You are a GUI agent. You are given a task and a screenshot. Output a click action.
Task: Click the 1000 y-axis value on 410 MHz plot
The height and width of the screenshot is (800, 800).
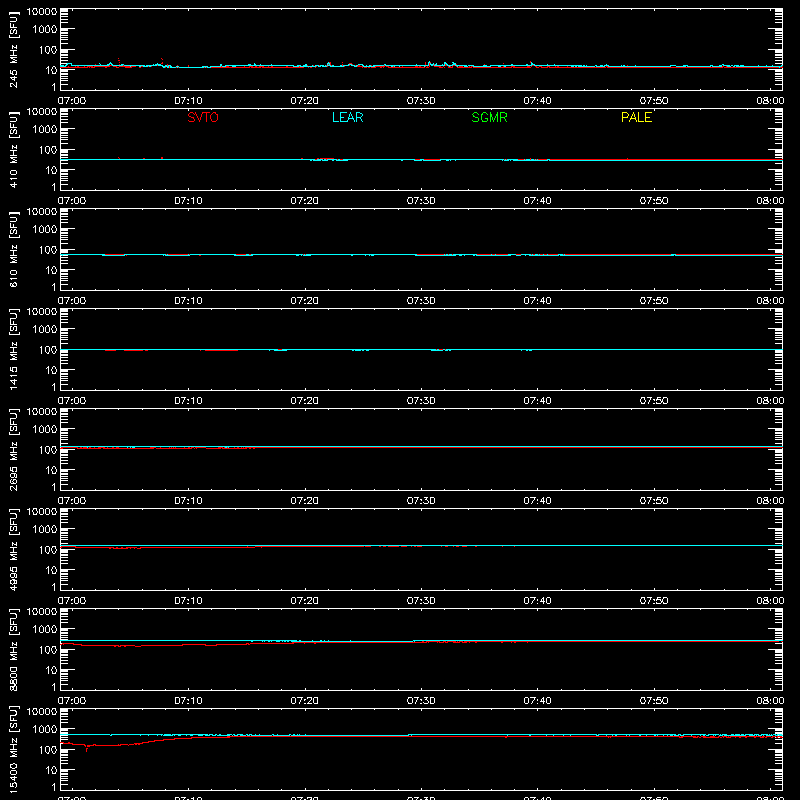pyautogui.click(x=45, y=130)
